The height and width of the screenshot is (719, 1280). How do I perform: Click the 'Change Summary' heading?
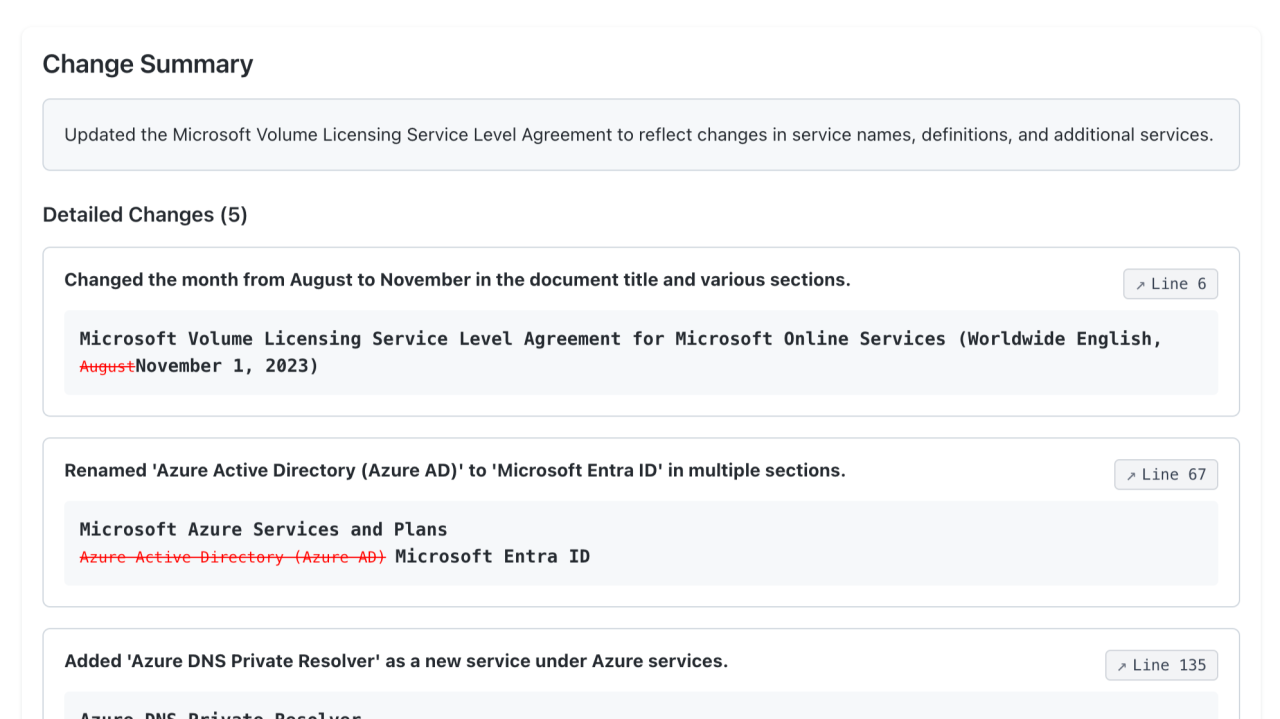pos(147,64)
